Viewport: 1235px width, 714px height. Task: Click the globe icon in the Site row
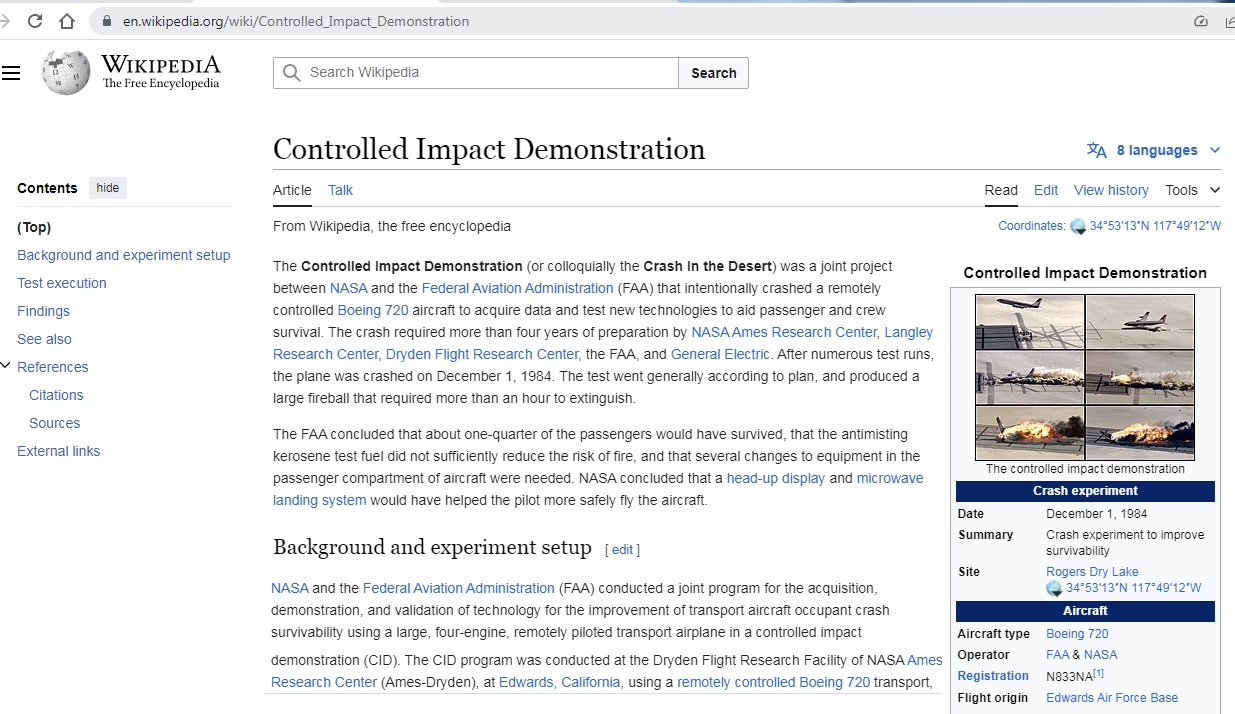(x=1054, y=588)
